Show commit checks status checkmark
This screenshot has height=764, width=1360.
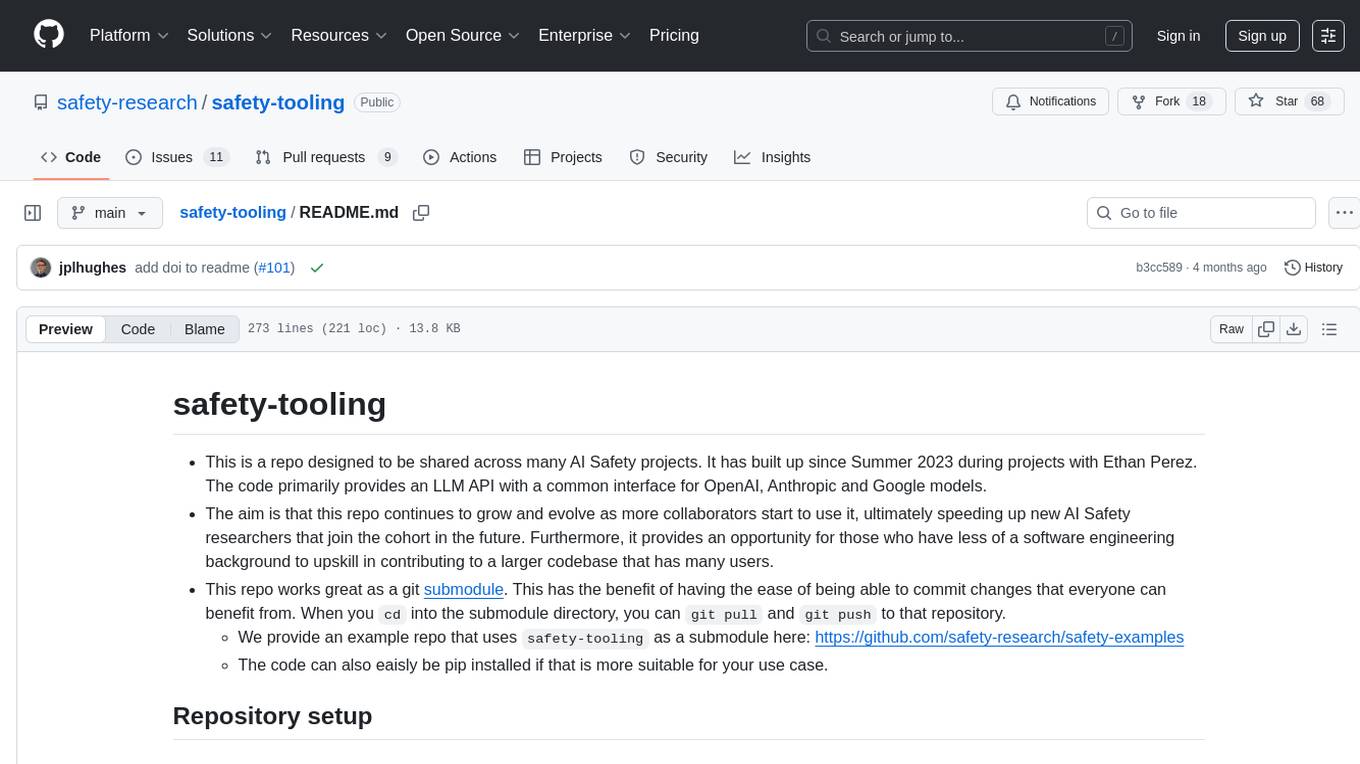pos(317,268)
